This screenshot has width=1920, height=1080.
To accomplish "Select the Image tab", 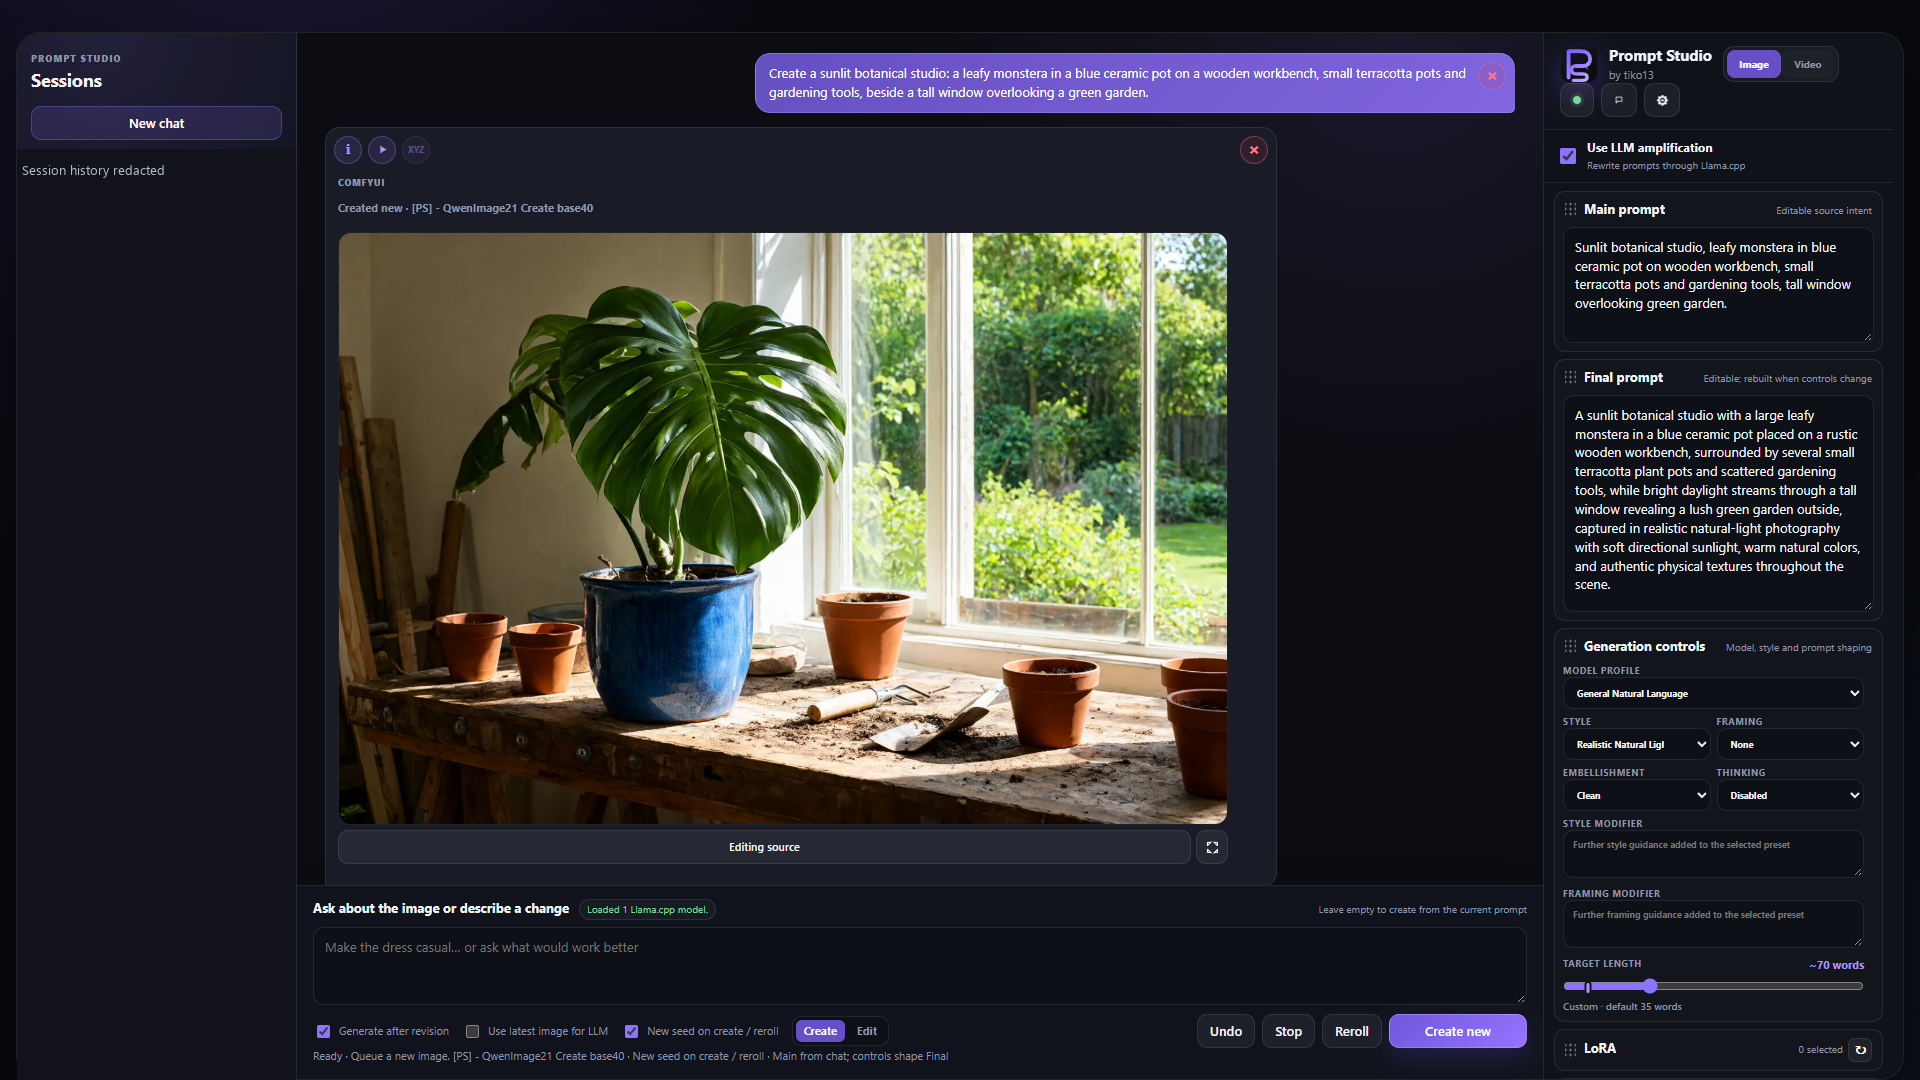I will pos(1753,65).
